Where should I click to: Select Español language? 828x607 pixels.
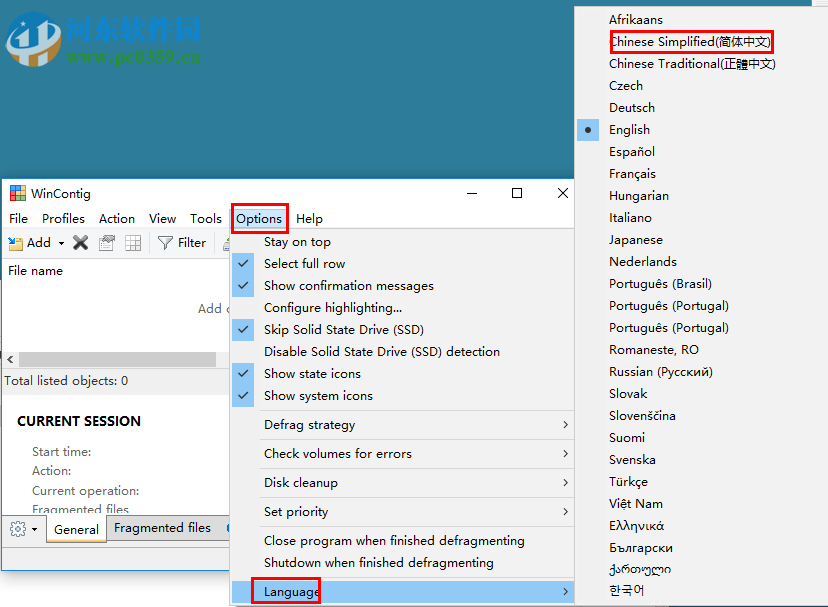point(632,152)
